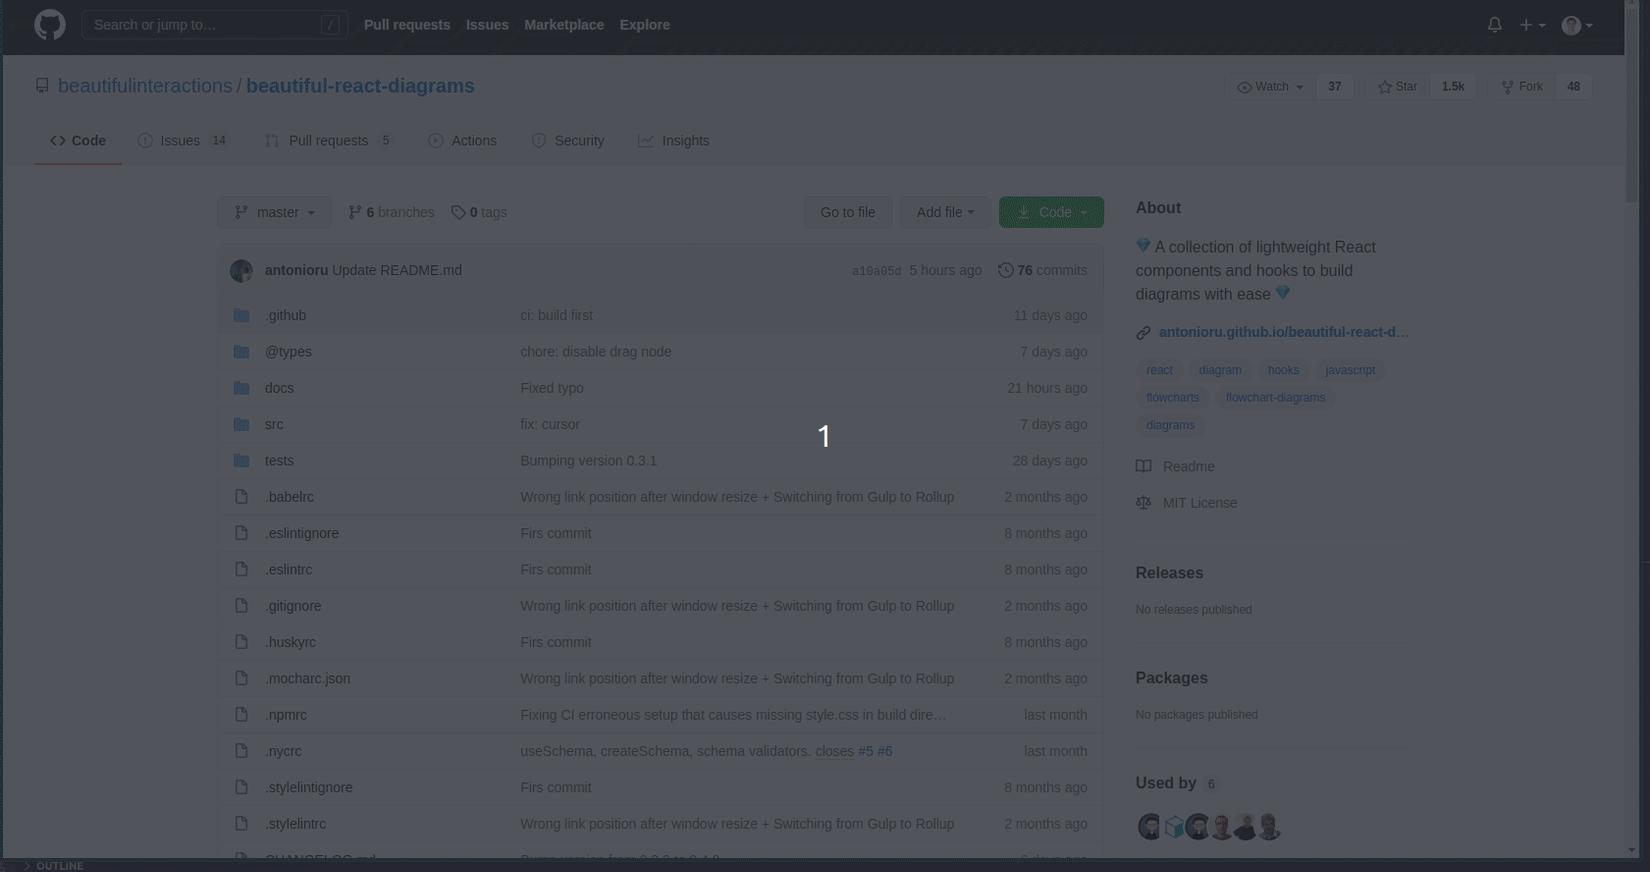The width and height of the screenshot is (1650, 872).
Task: Open the master branch dropdown
Action: click(275, 212)
